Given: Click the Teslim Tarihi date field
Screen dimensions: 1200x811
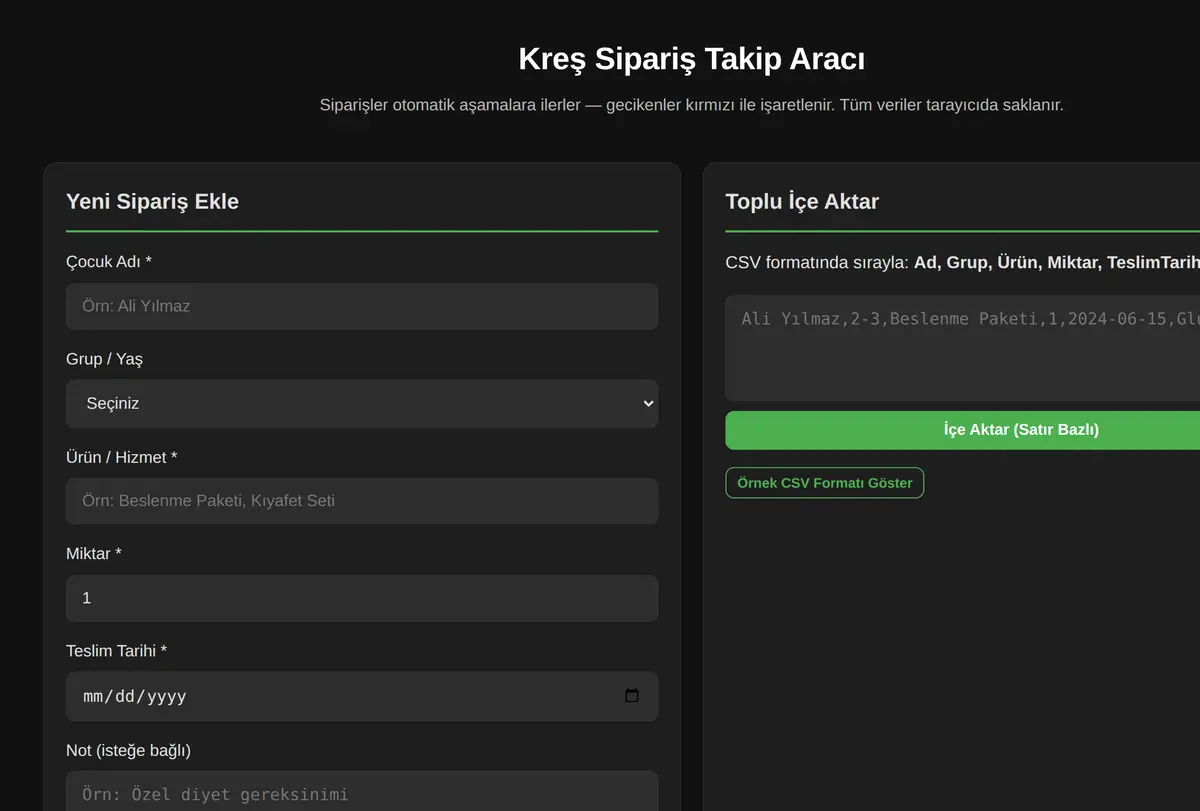Looking at the screenshot, I should [362, 696].
